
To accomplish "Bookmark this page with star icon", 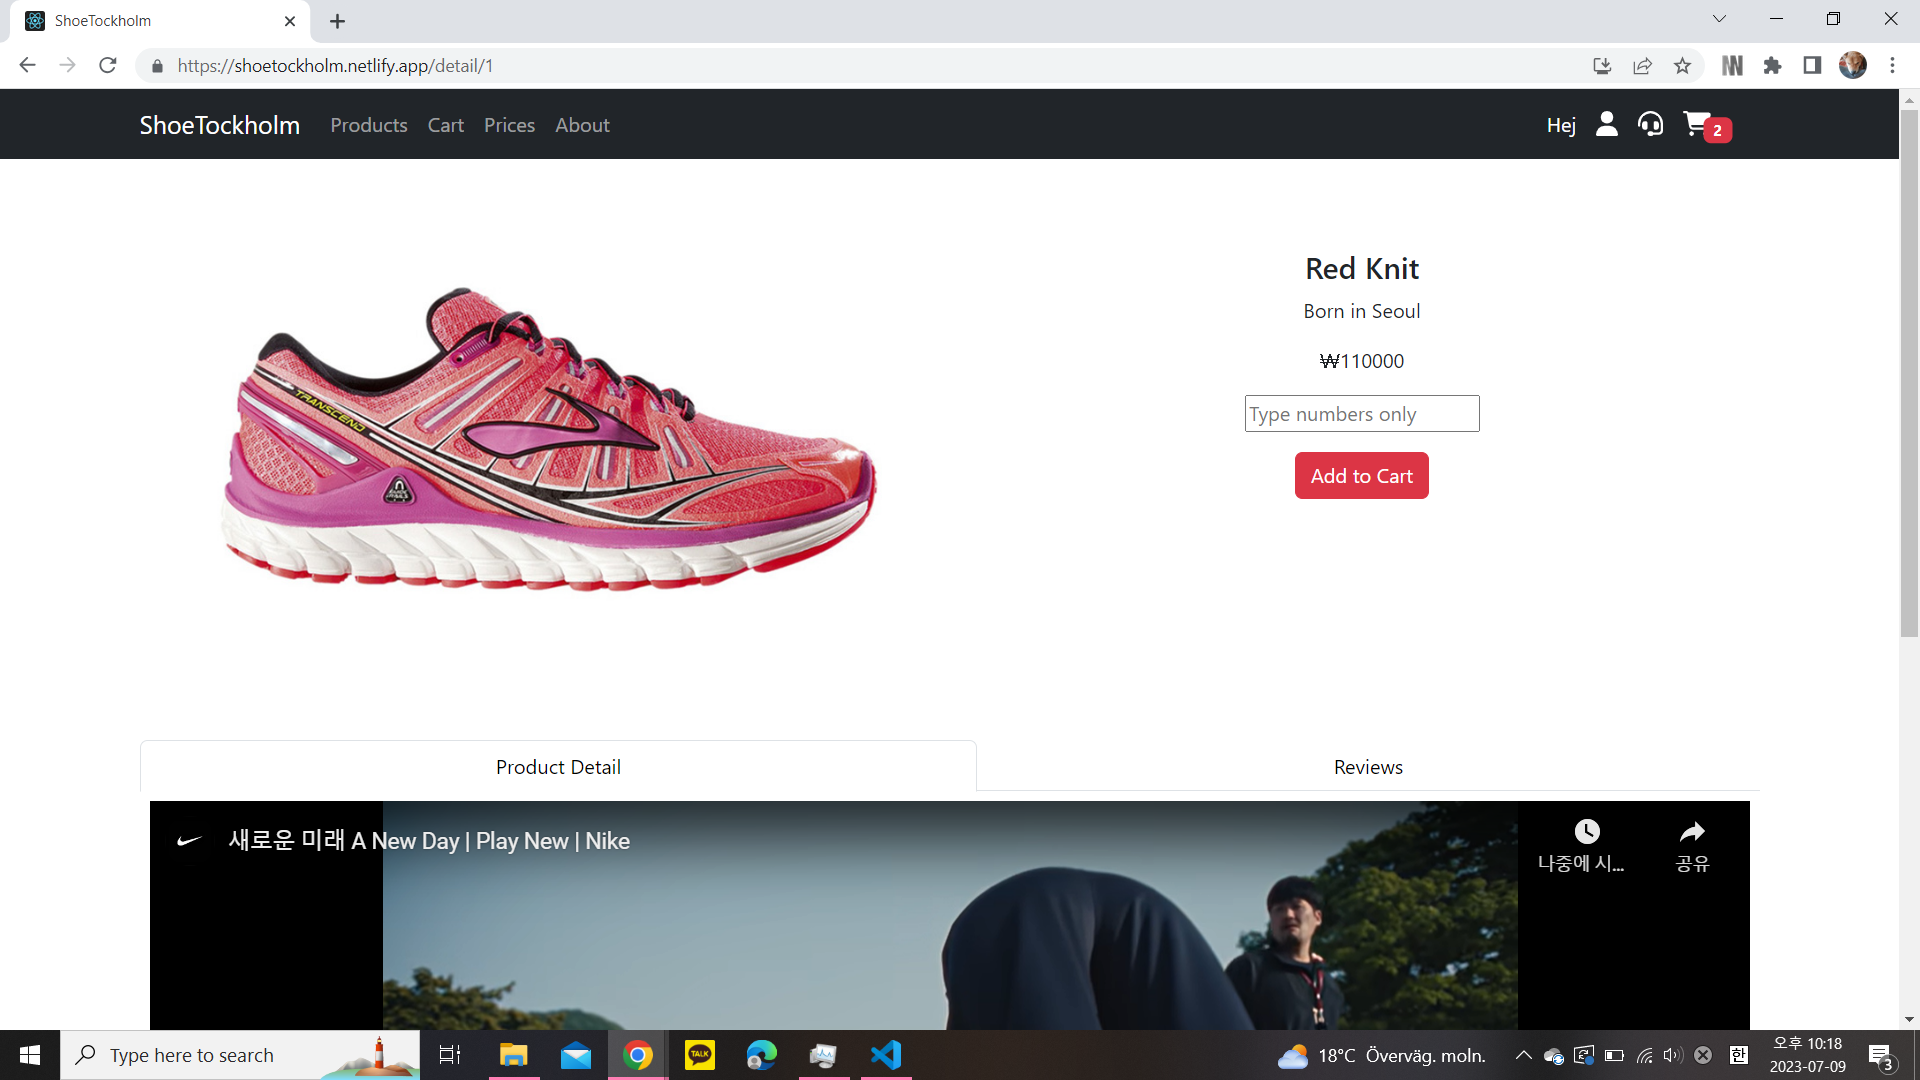I will click(x=1682, y=66).
